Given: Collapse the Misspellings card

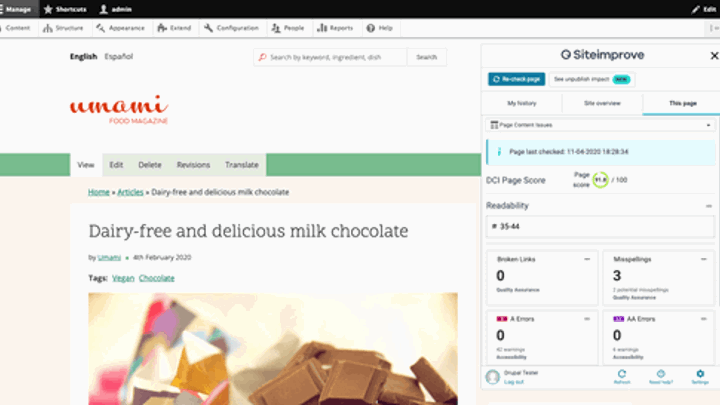Looking at the screenshot, I should pyautogui.click(x=703, y=259).
